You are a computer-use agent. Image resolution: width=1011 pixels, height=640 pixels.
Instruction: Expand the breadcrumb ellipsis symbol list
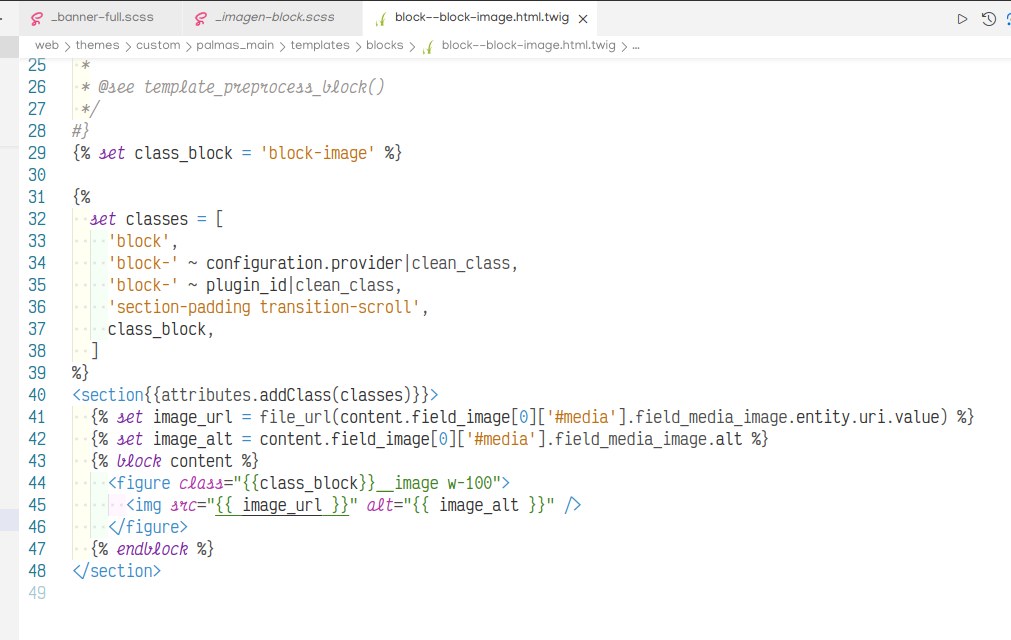(x=636, y=45)
